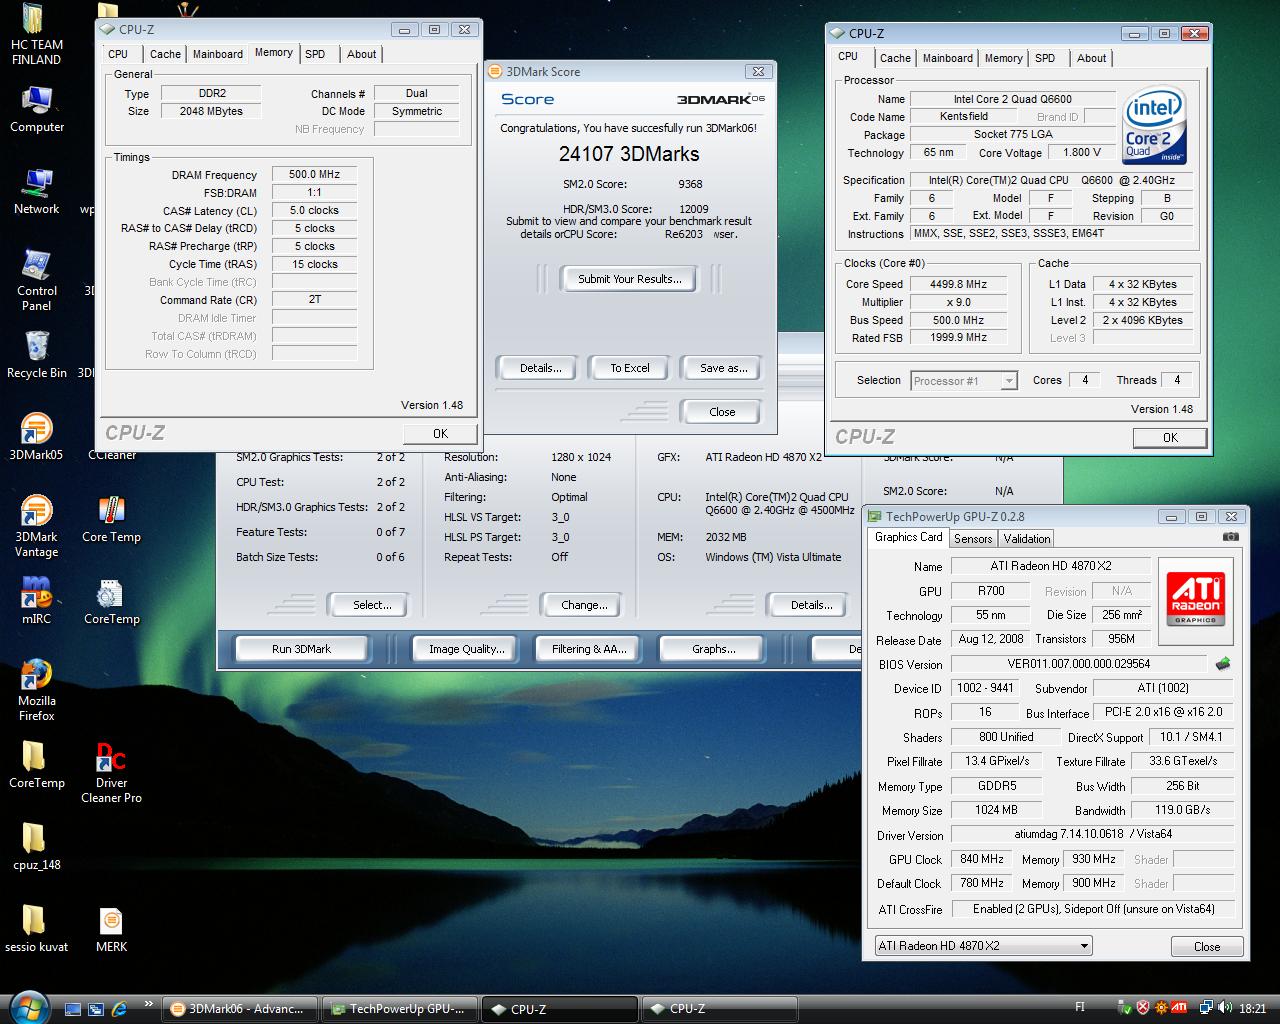Click the 3DMark06 taskbar button
Image resolution: width=1280 pixels, height=1024 pixels.
(240, 1009)
